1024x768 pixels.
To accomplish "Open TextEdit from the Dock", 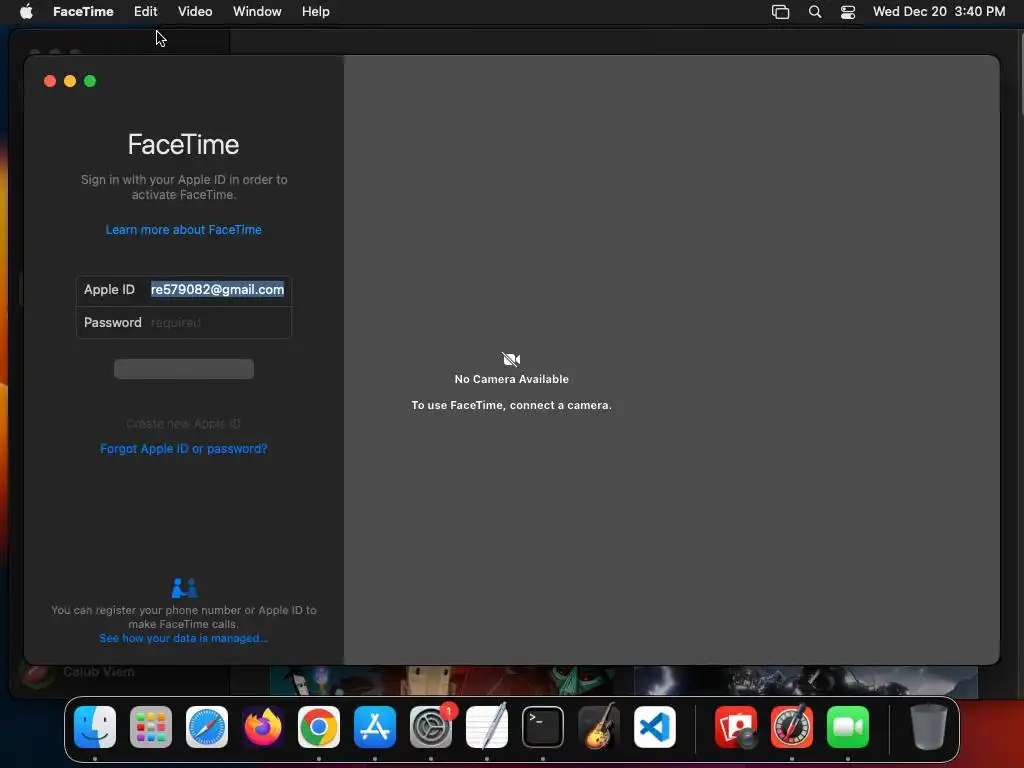I will tap(487, 727).
